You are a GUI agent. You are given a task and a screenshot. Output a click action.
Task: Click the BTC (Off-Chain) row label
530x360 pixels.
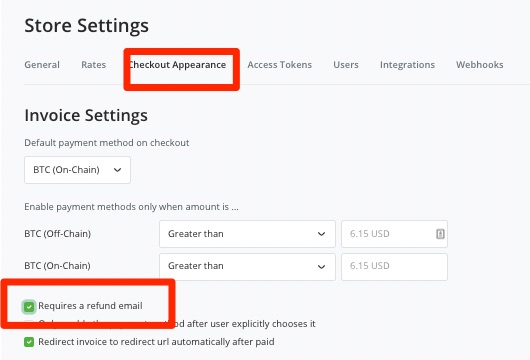[x=57, y=234]
